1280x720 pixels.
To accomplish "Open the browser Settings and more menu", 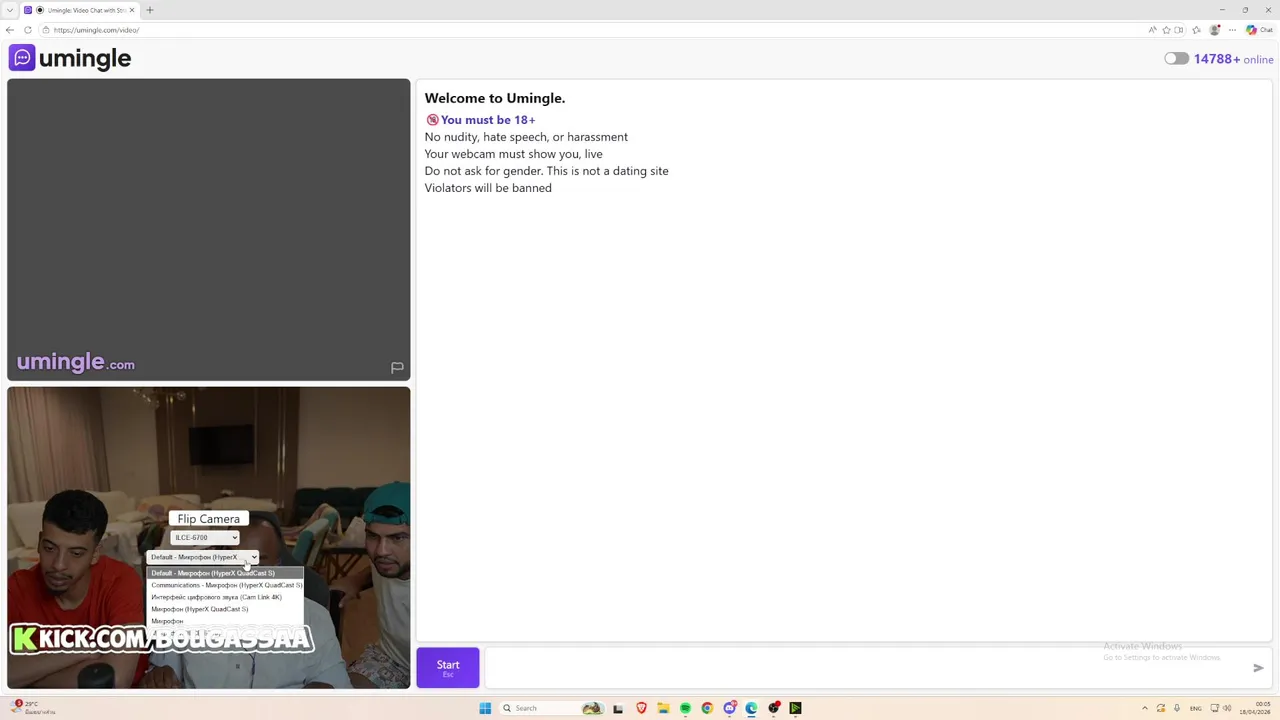I will coord(1232,30).
